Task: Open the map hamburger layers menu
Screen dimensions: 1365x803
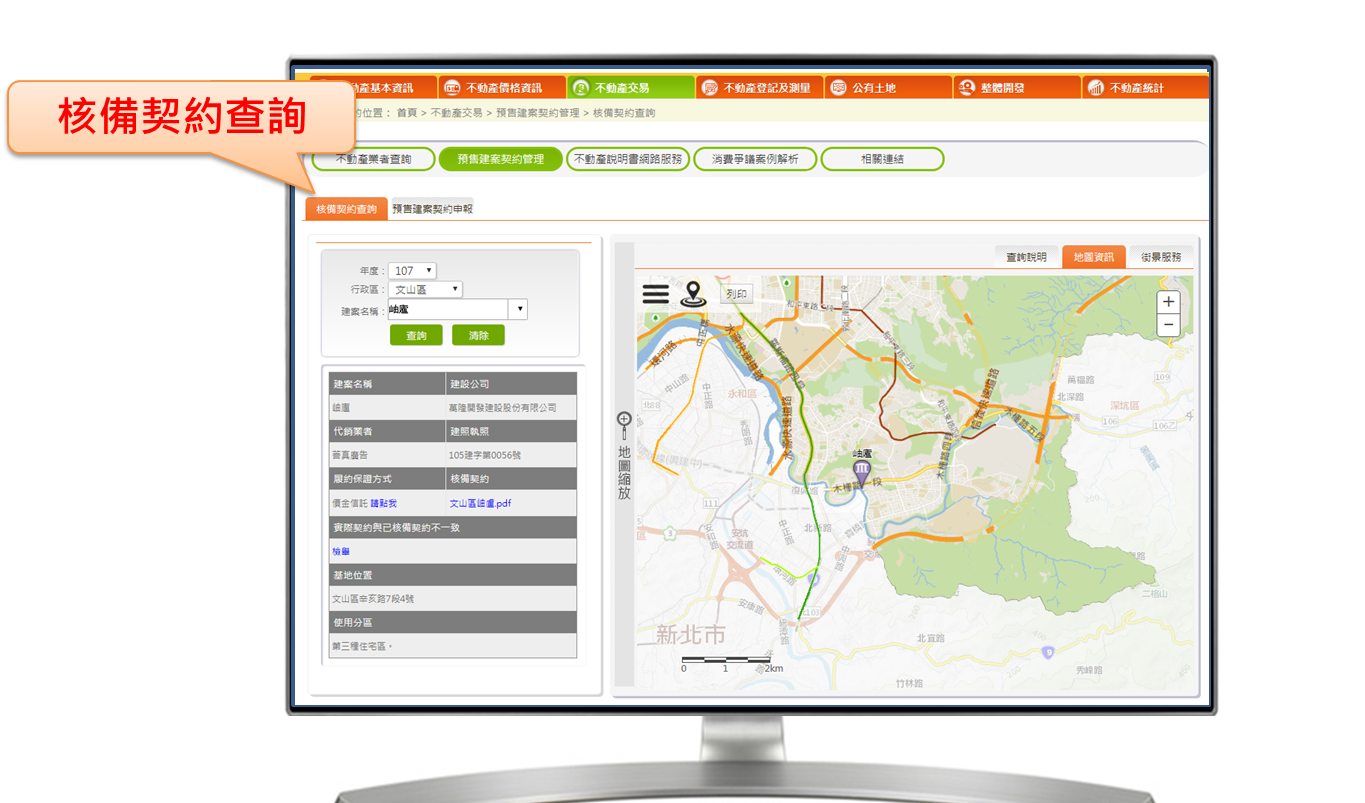Action: pos(655,294)
